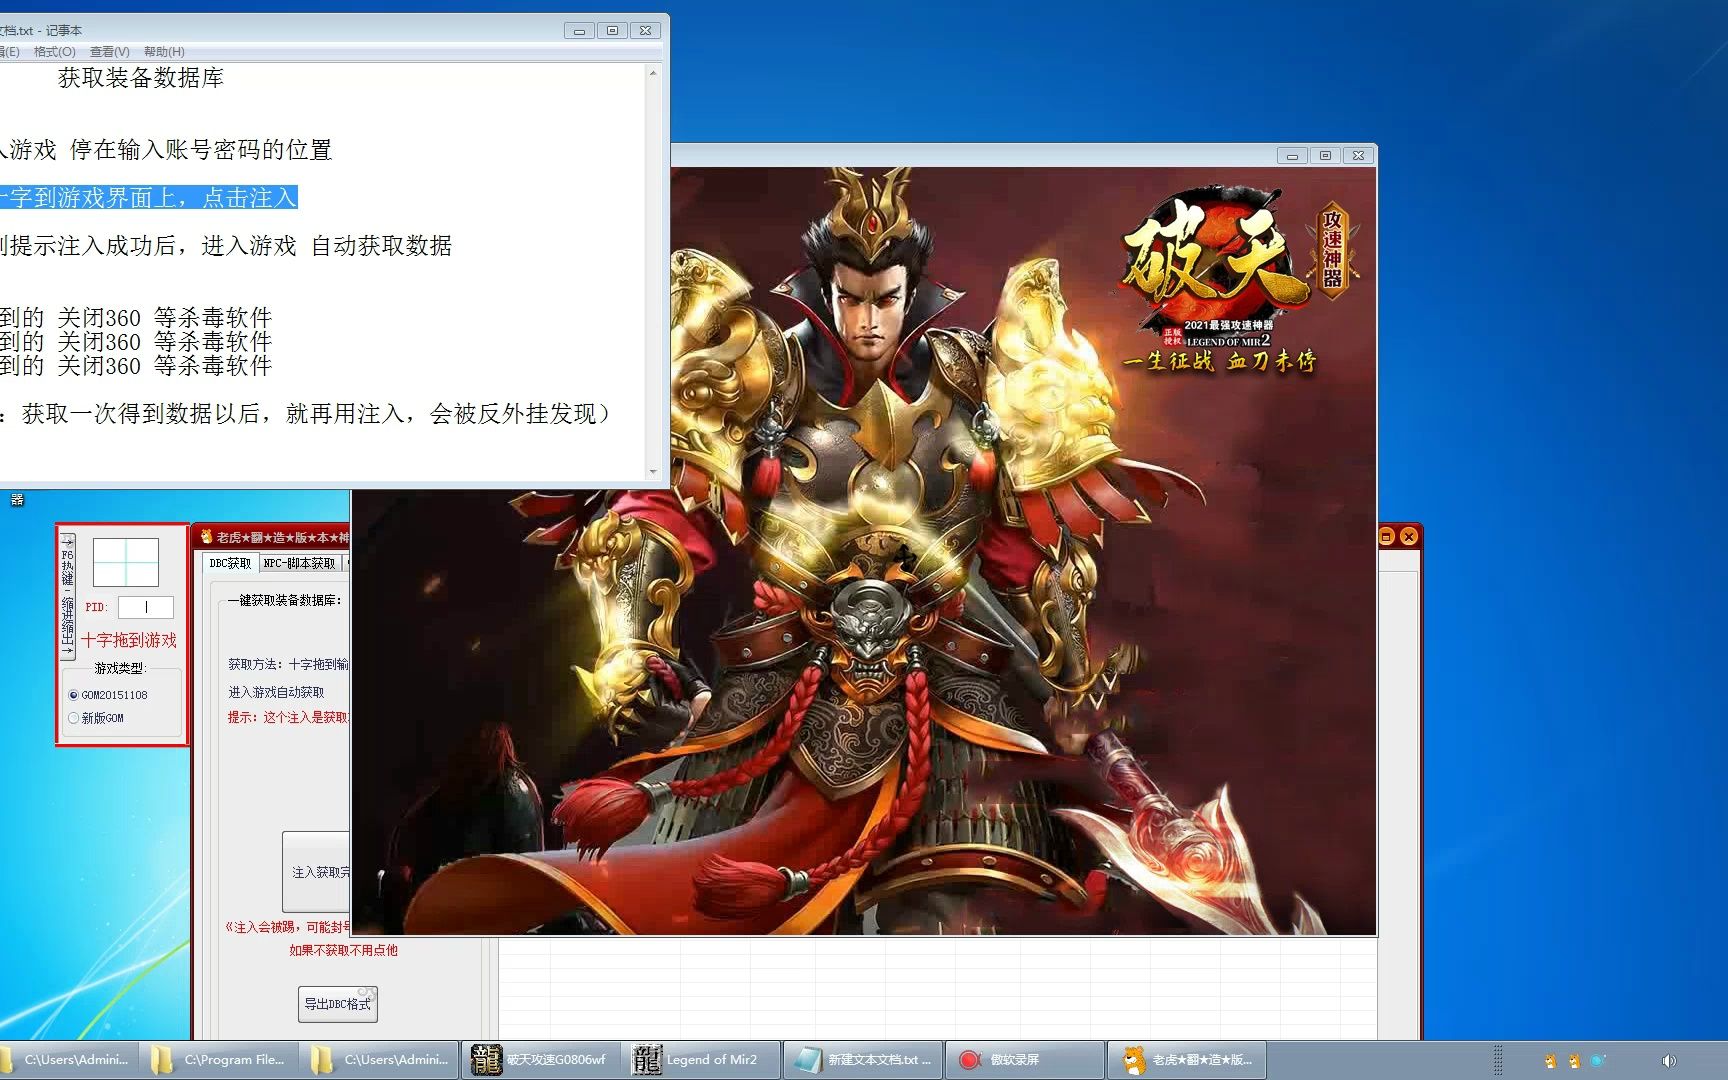Click the line 停在输入账号密码的位置
The image size is (1728, 1080).
pyautogui.click(x=200, y=150)
